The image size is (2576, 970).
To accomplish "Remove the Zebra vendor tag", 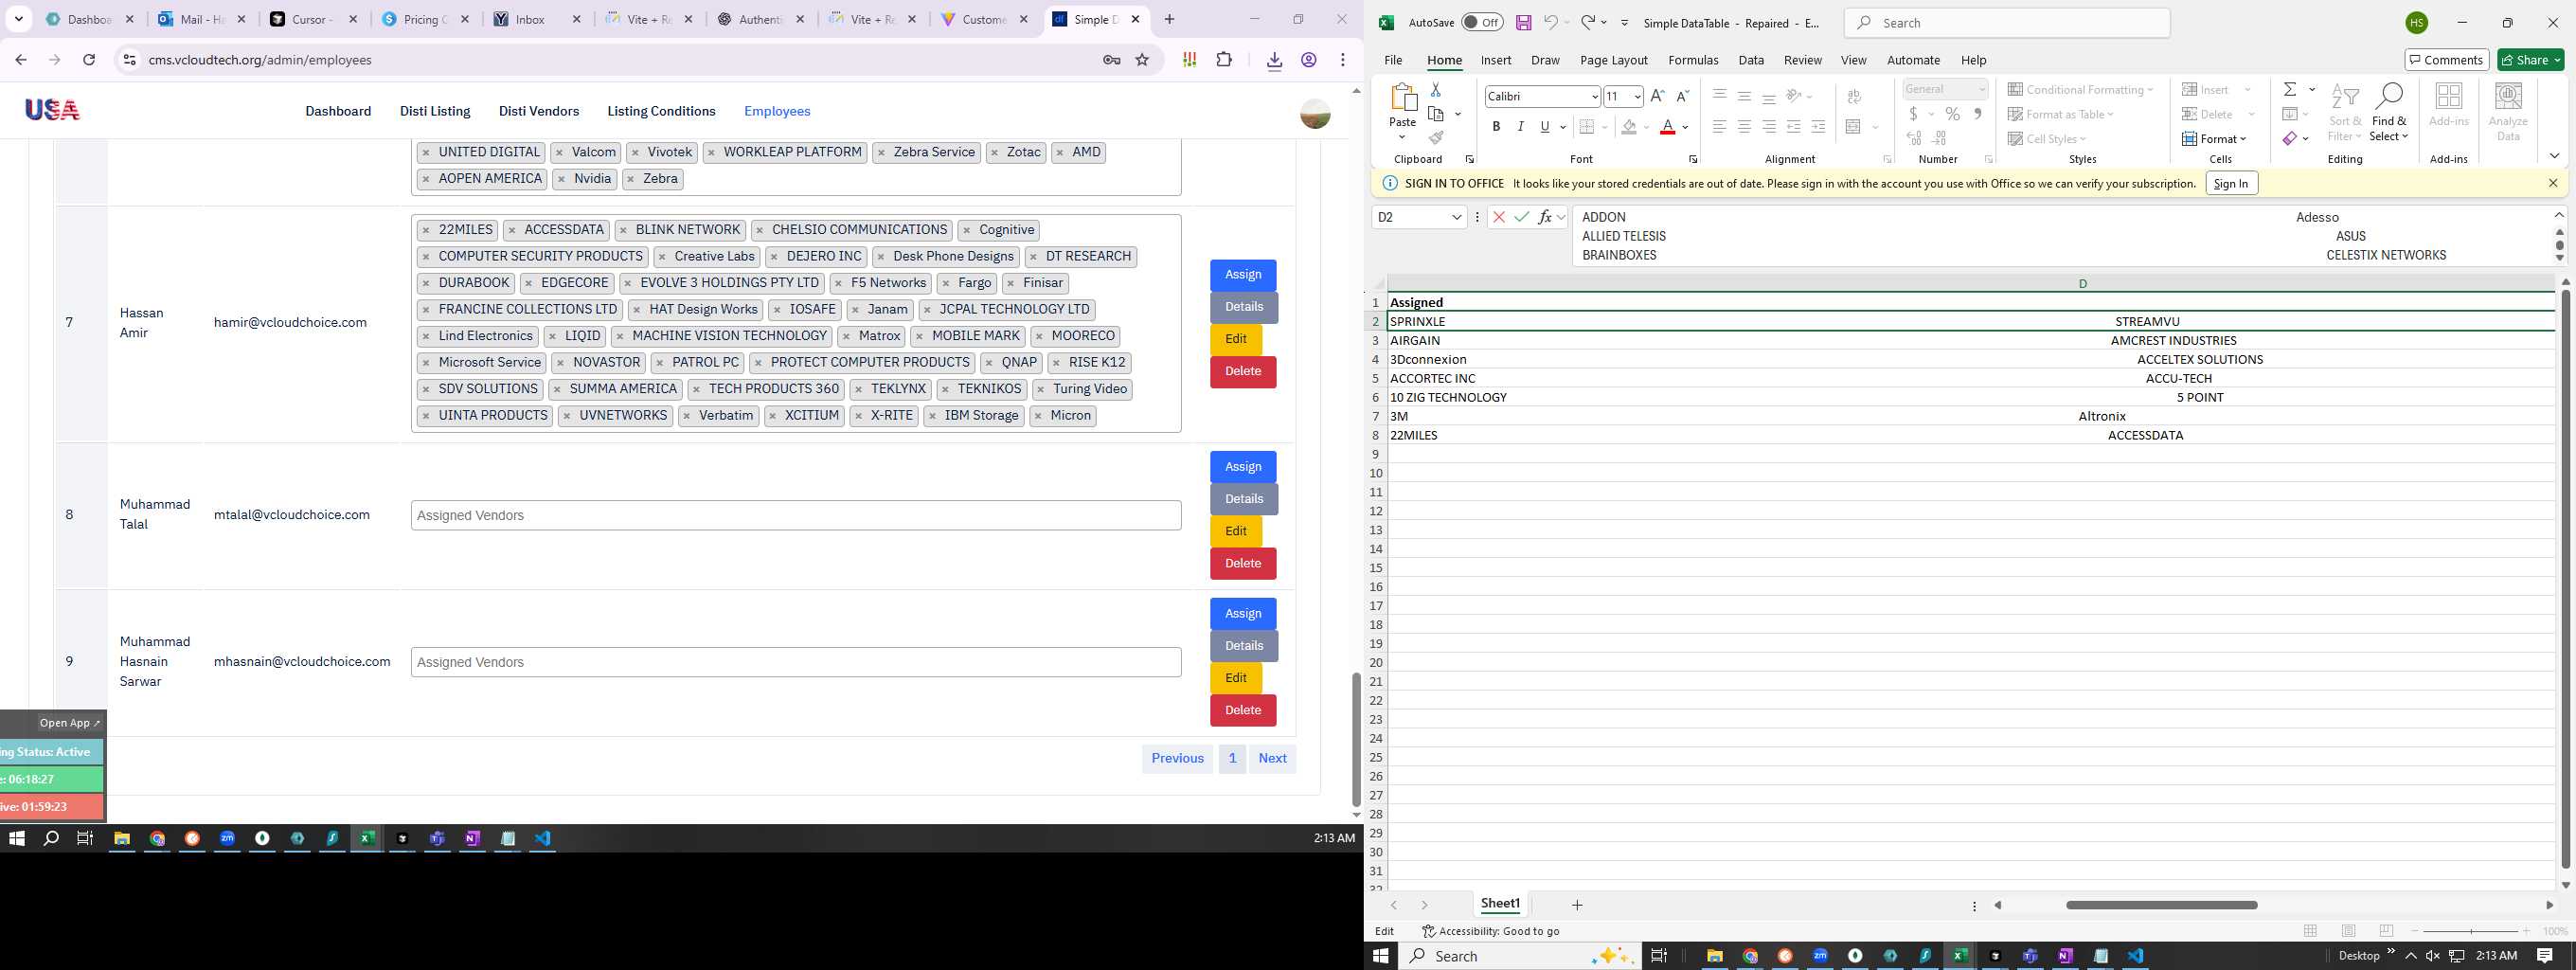I will coord(630,179).
